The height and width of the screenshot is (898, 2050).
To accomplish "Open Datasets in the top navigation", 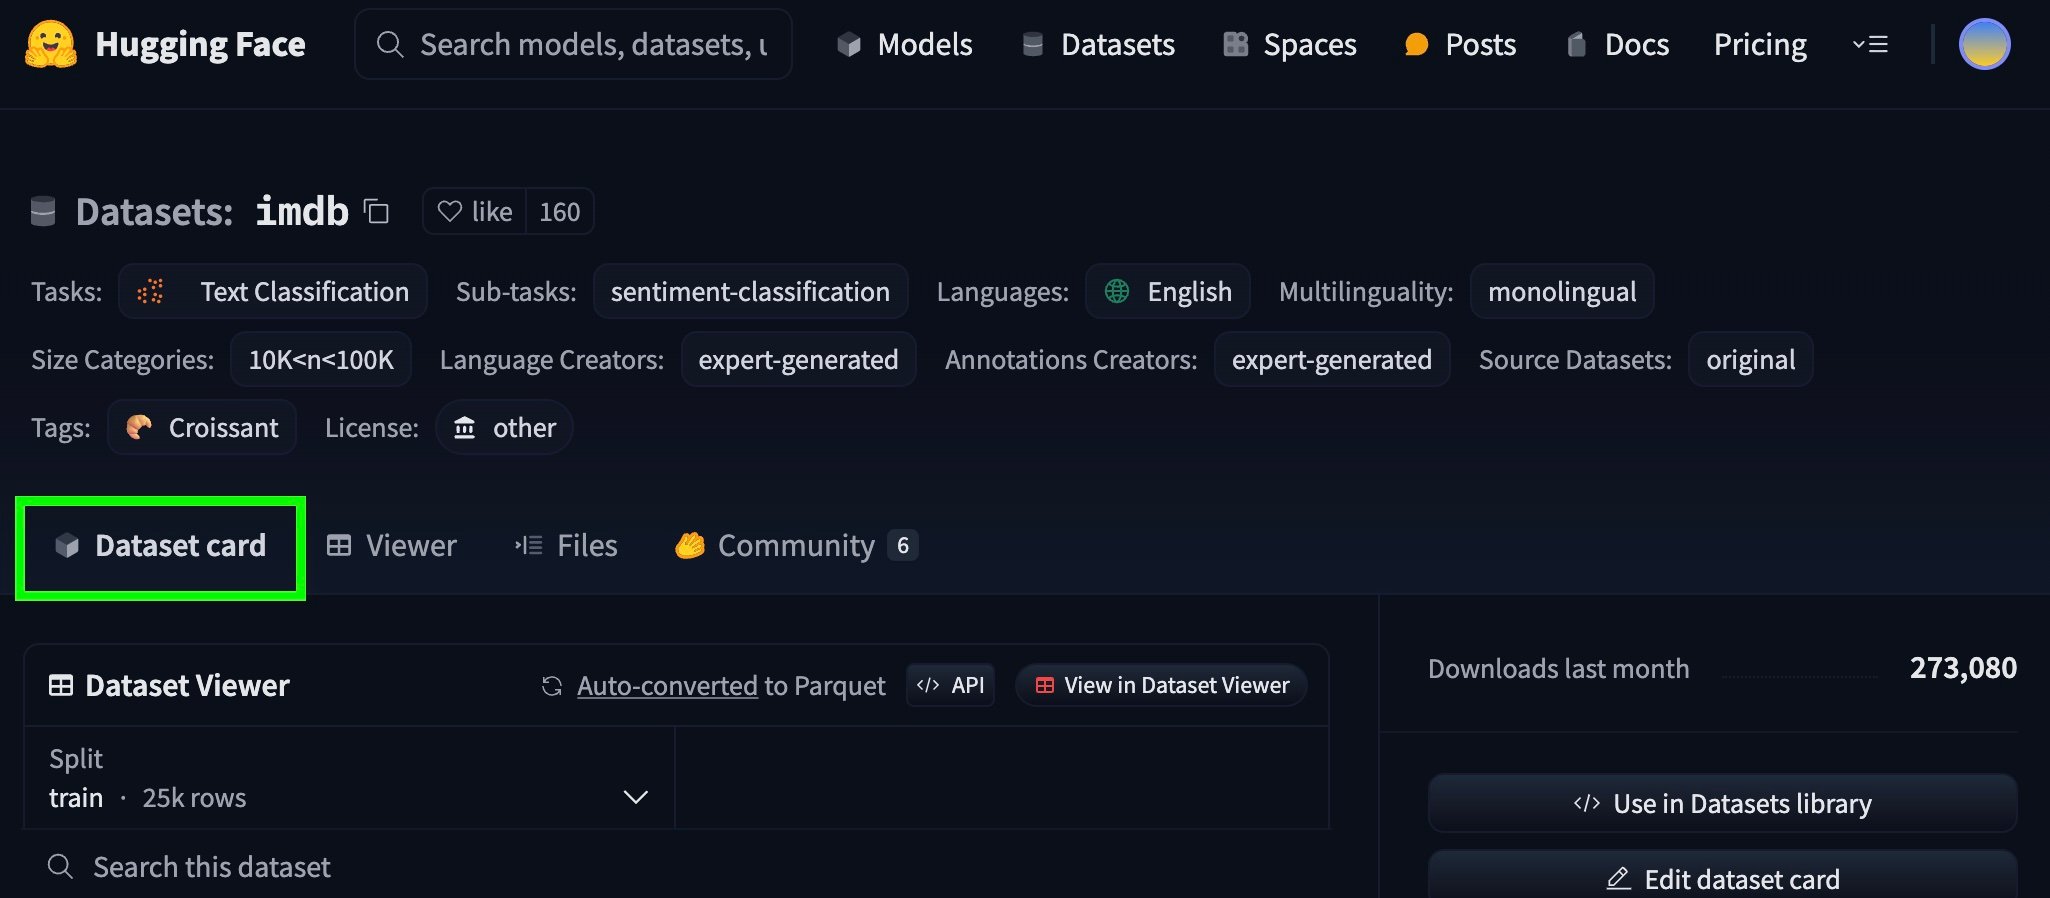I will pyautogui.click(x=1098, y=44).
